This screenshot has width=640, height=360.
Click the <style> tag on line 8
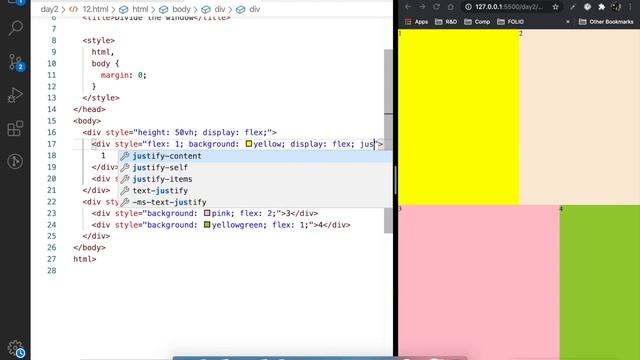tap(99, 40)
